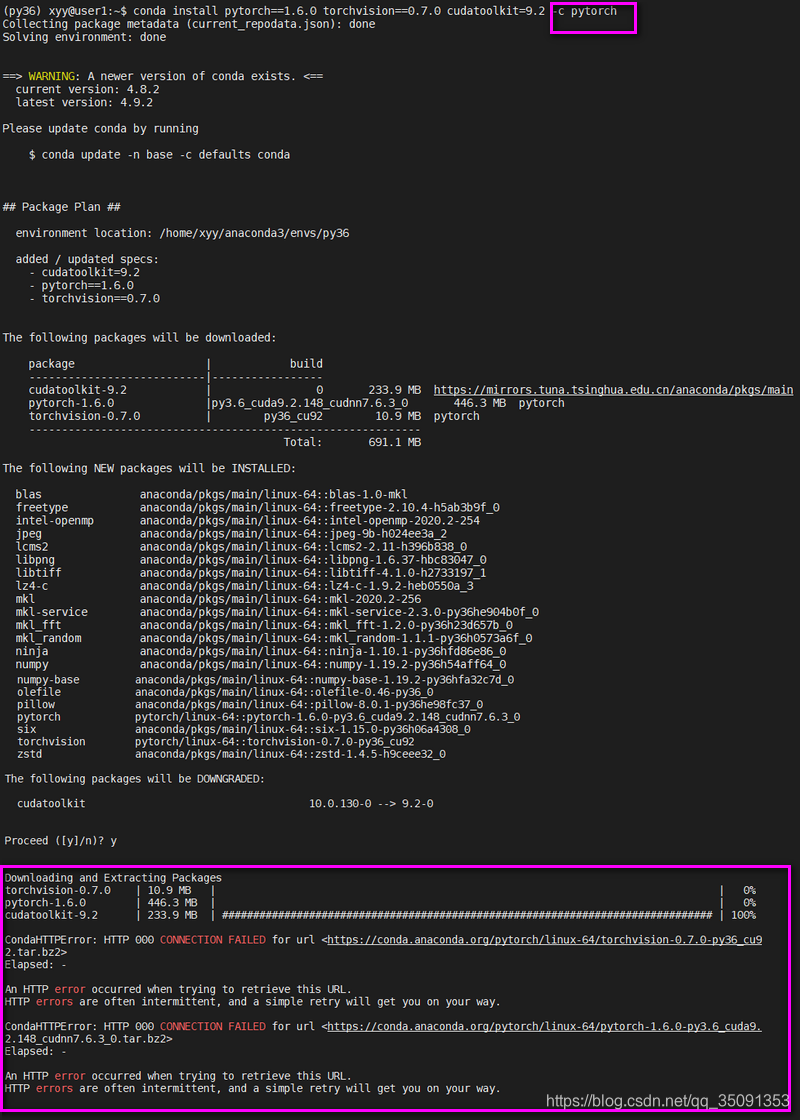Select the mkl-service package row
The height and width of the screenshot is (1120, 800).
tap(277, 611)
